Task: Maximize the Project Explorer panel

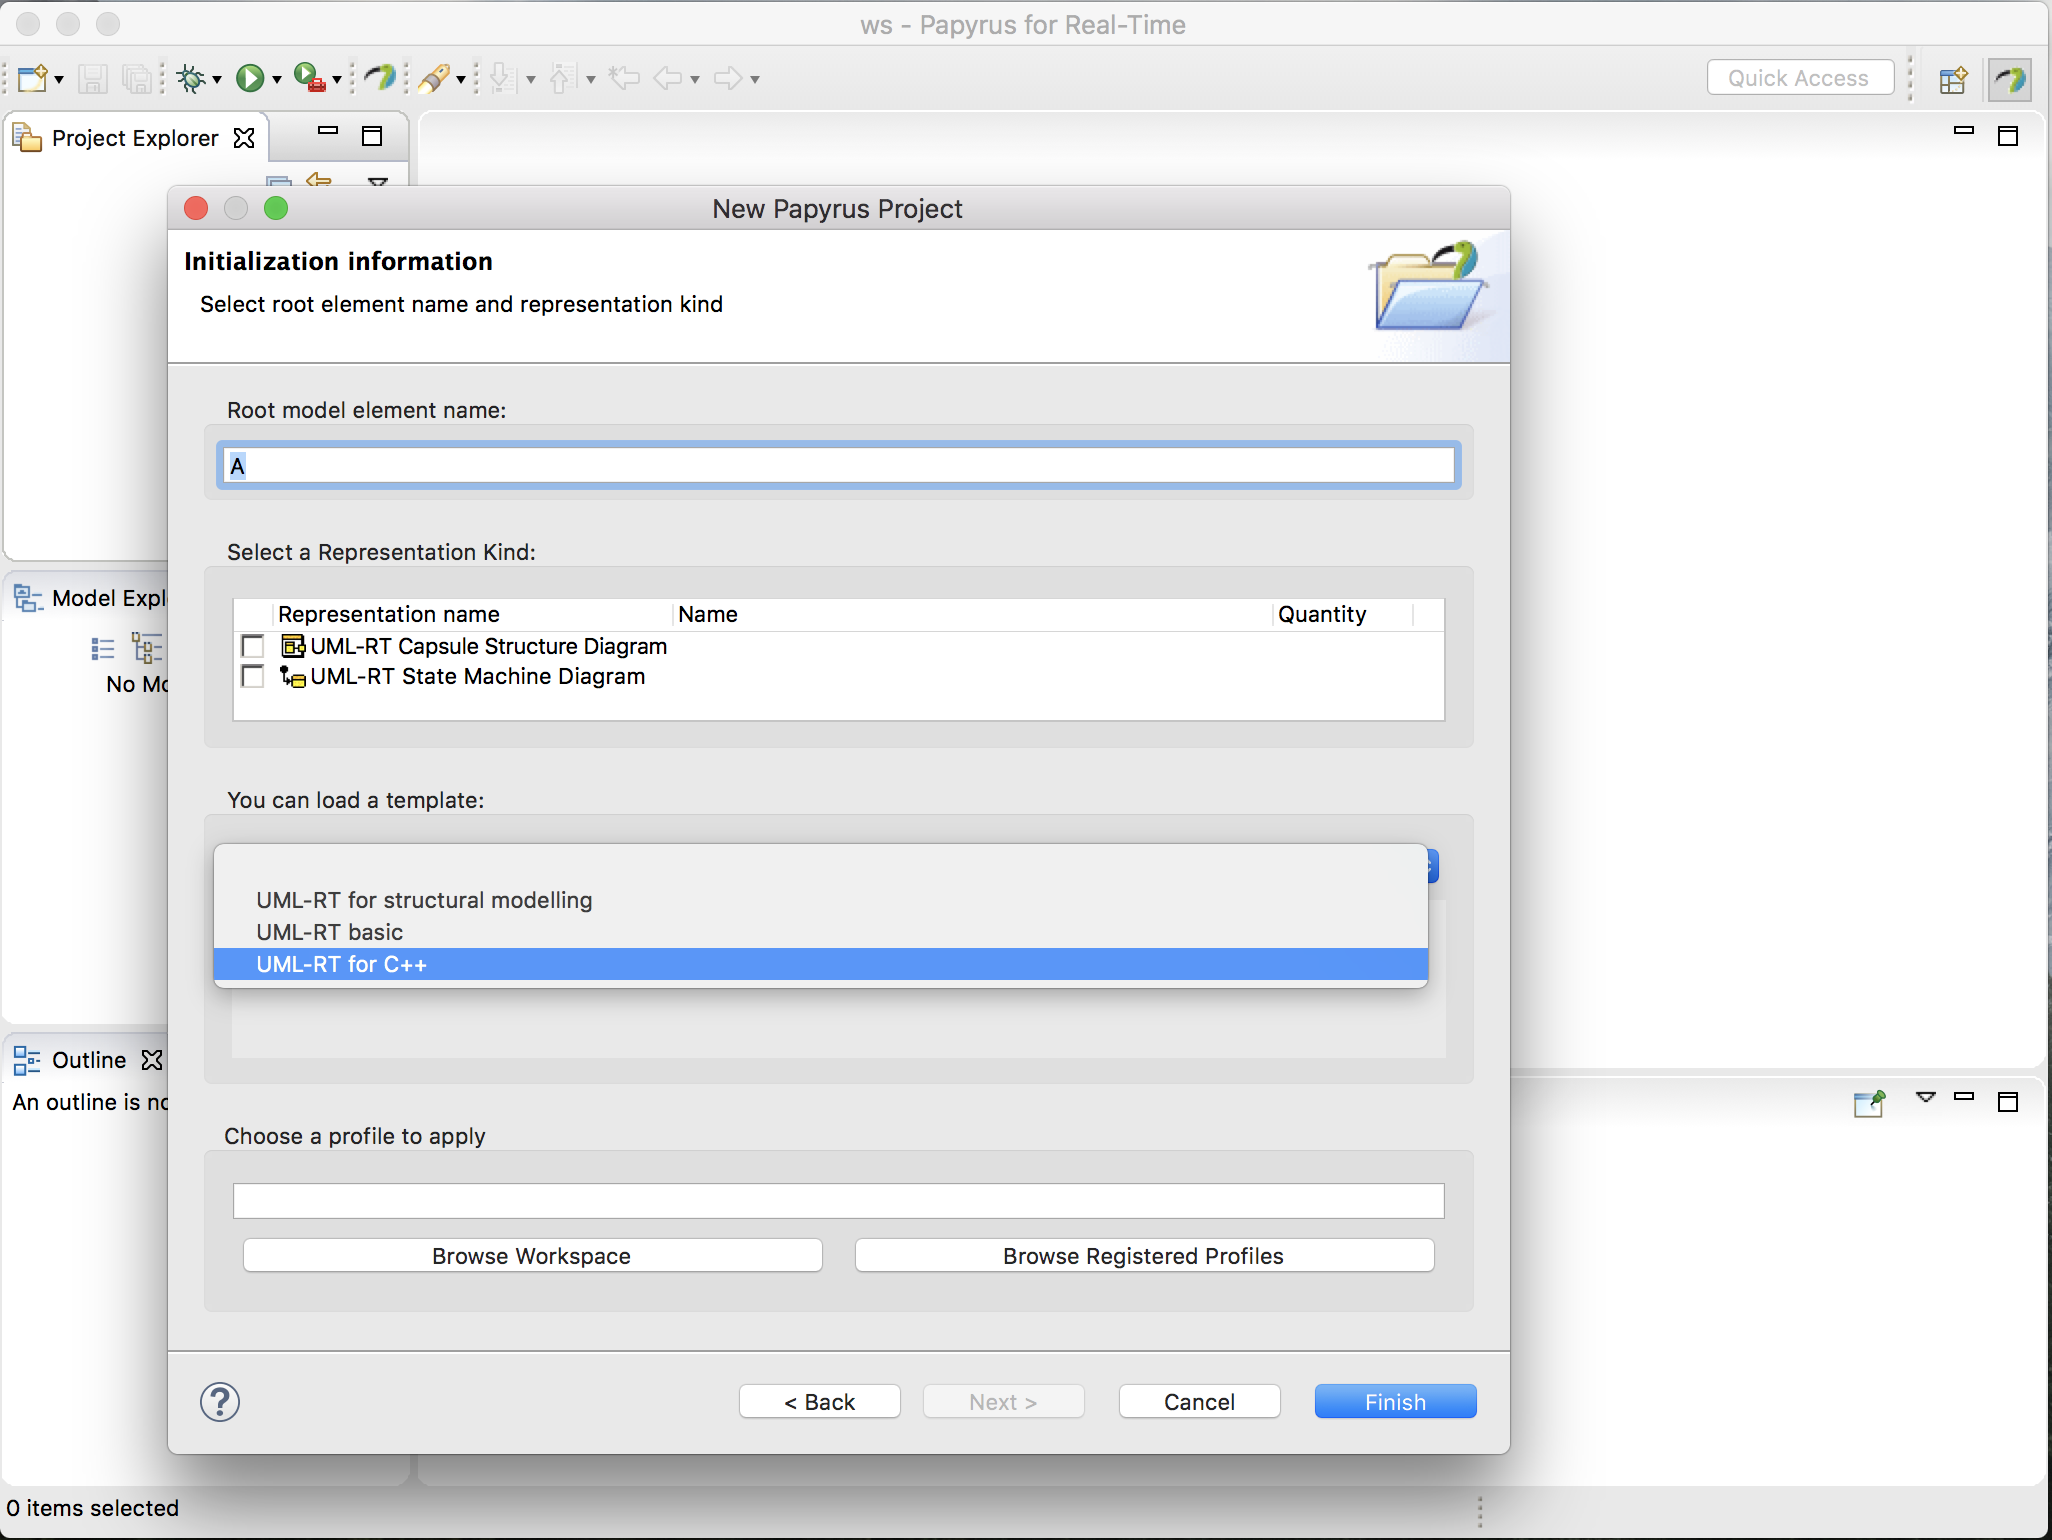Action: pos(372,136)
